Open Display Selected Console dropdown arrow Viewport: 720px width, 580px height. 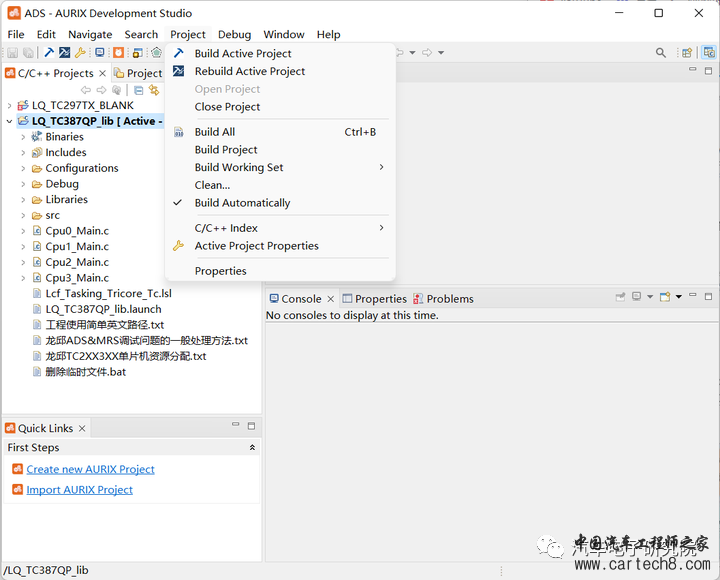tap(650, 297)
